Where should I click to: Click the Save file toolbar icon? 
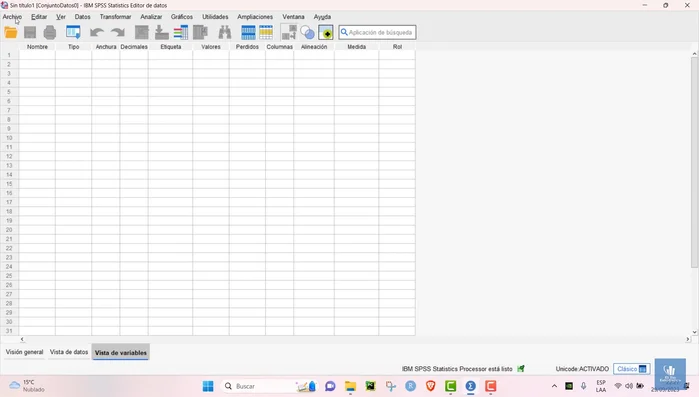(30, 33)
